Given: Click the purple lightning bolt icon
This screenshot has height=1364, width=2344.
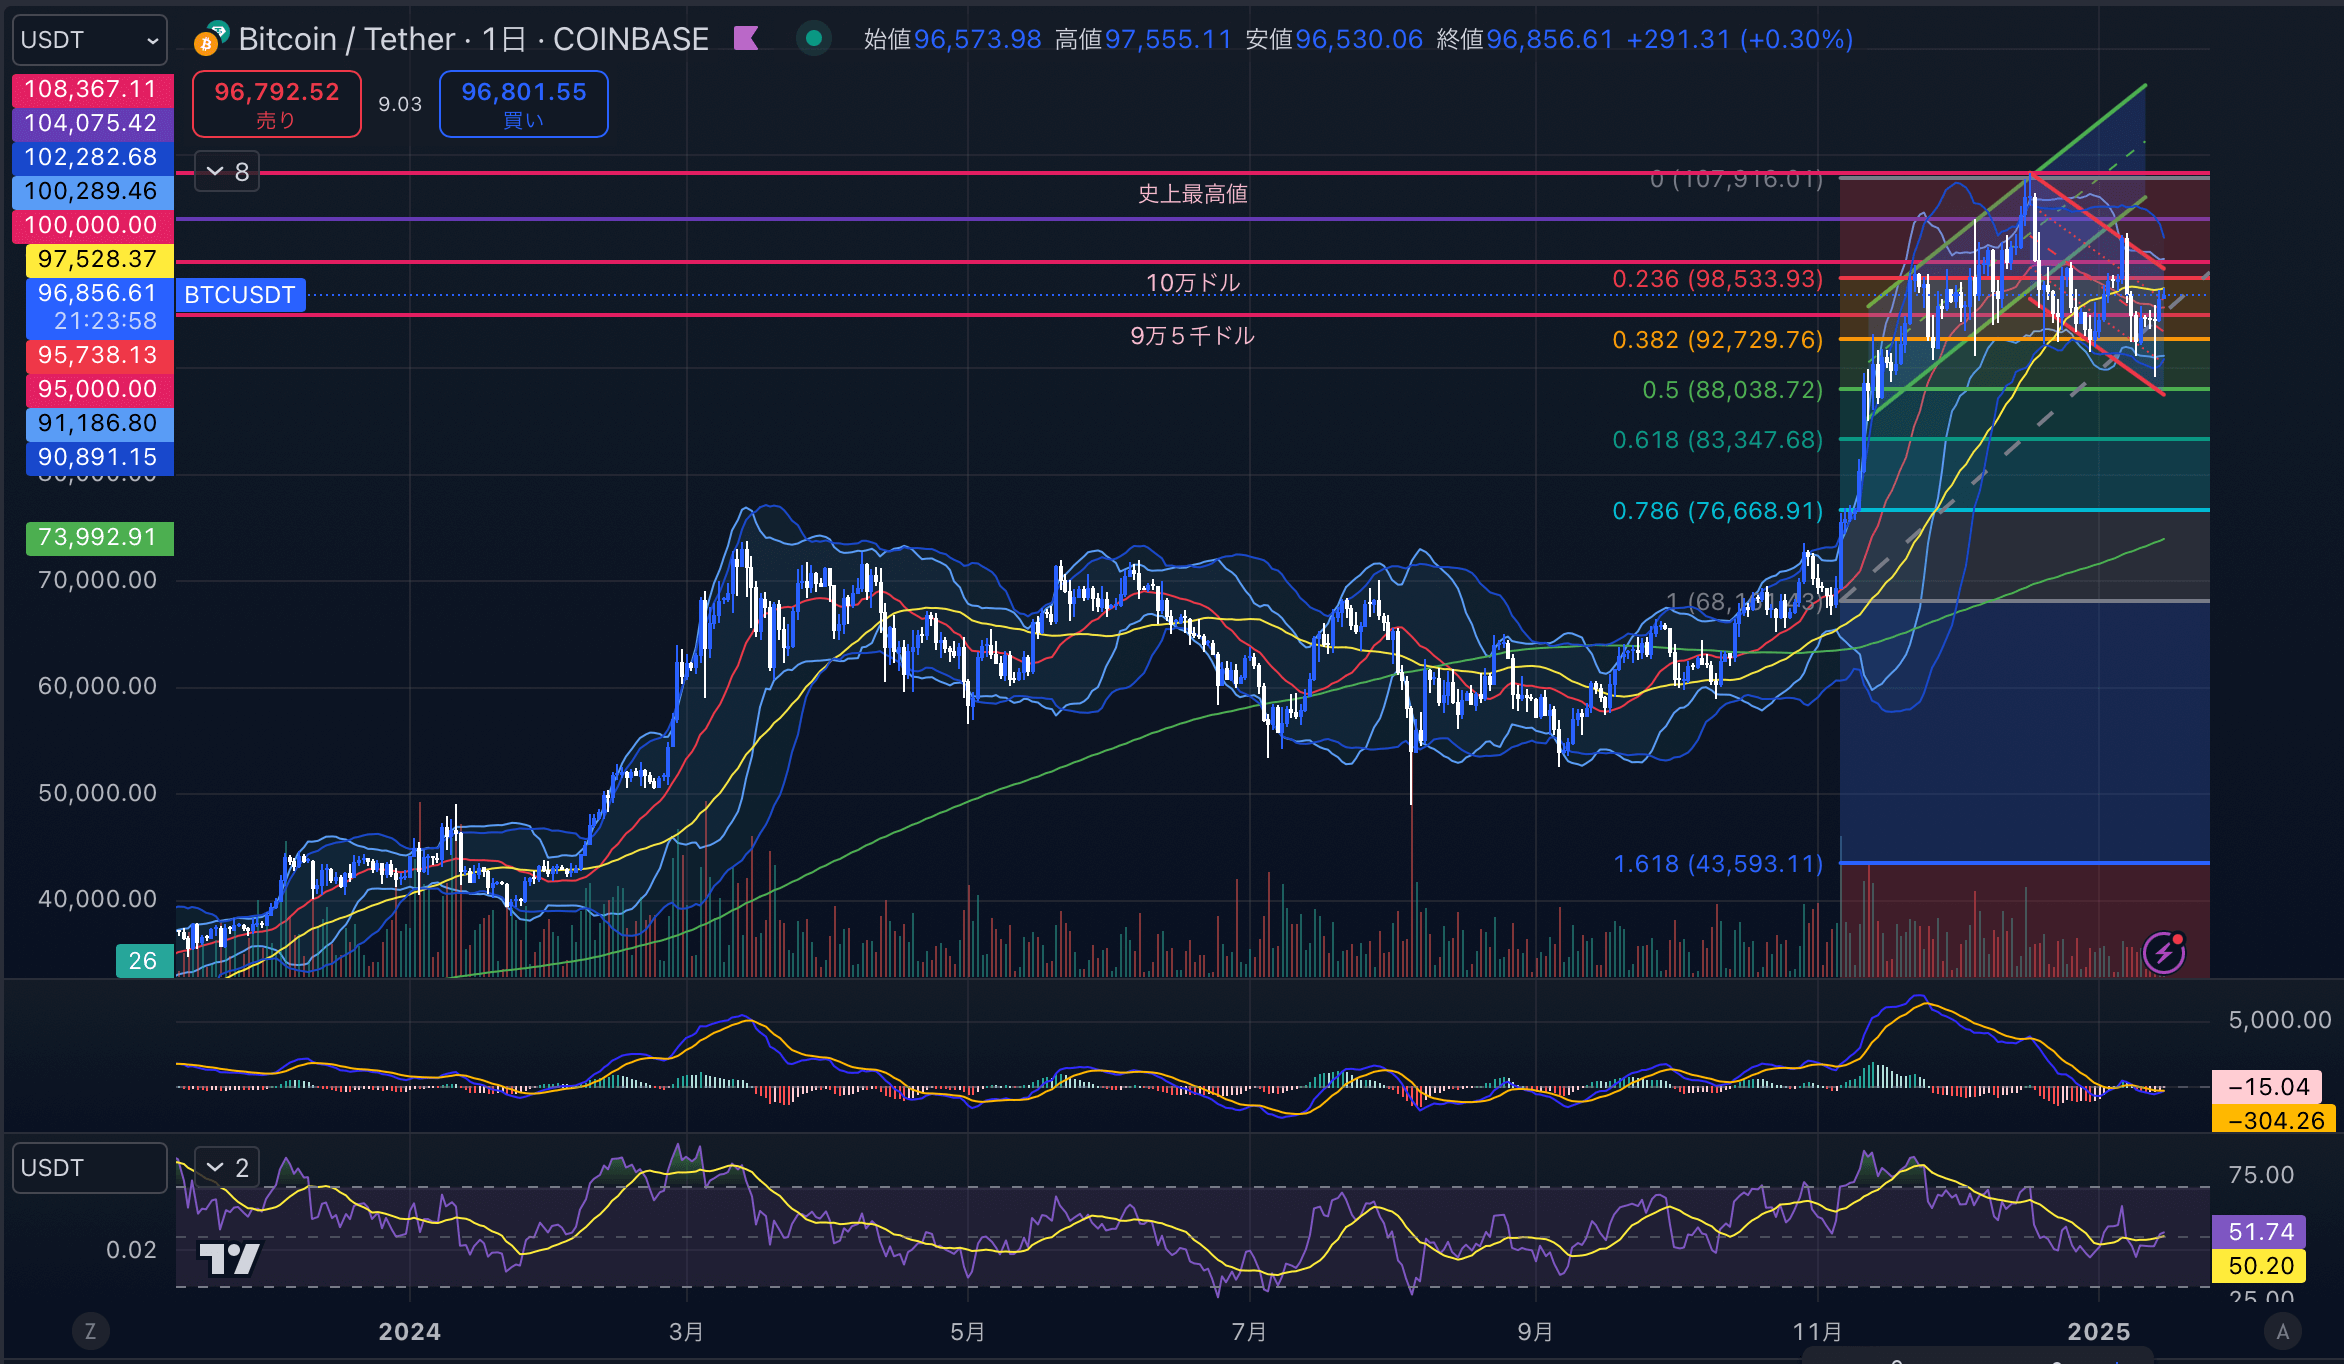Looking at the screenshot, I should (2163, 953).
